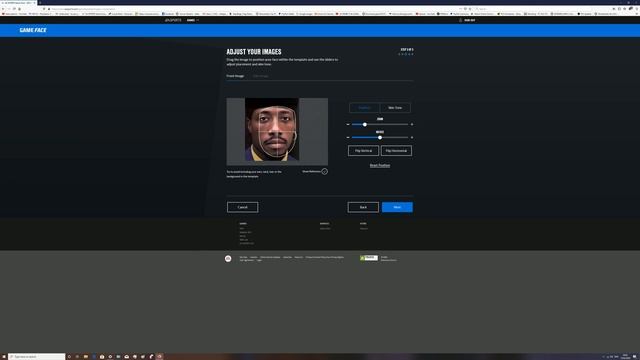Click Flip Vertical button

(x=363, y=151)
